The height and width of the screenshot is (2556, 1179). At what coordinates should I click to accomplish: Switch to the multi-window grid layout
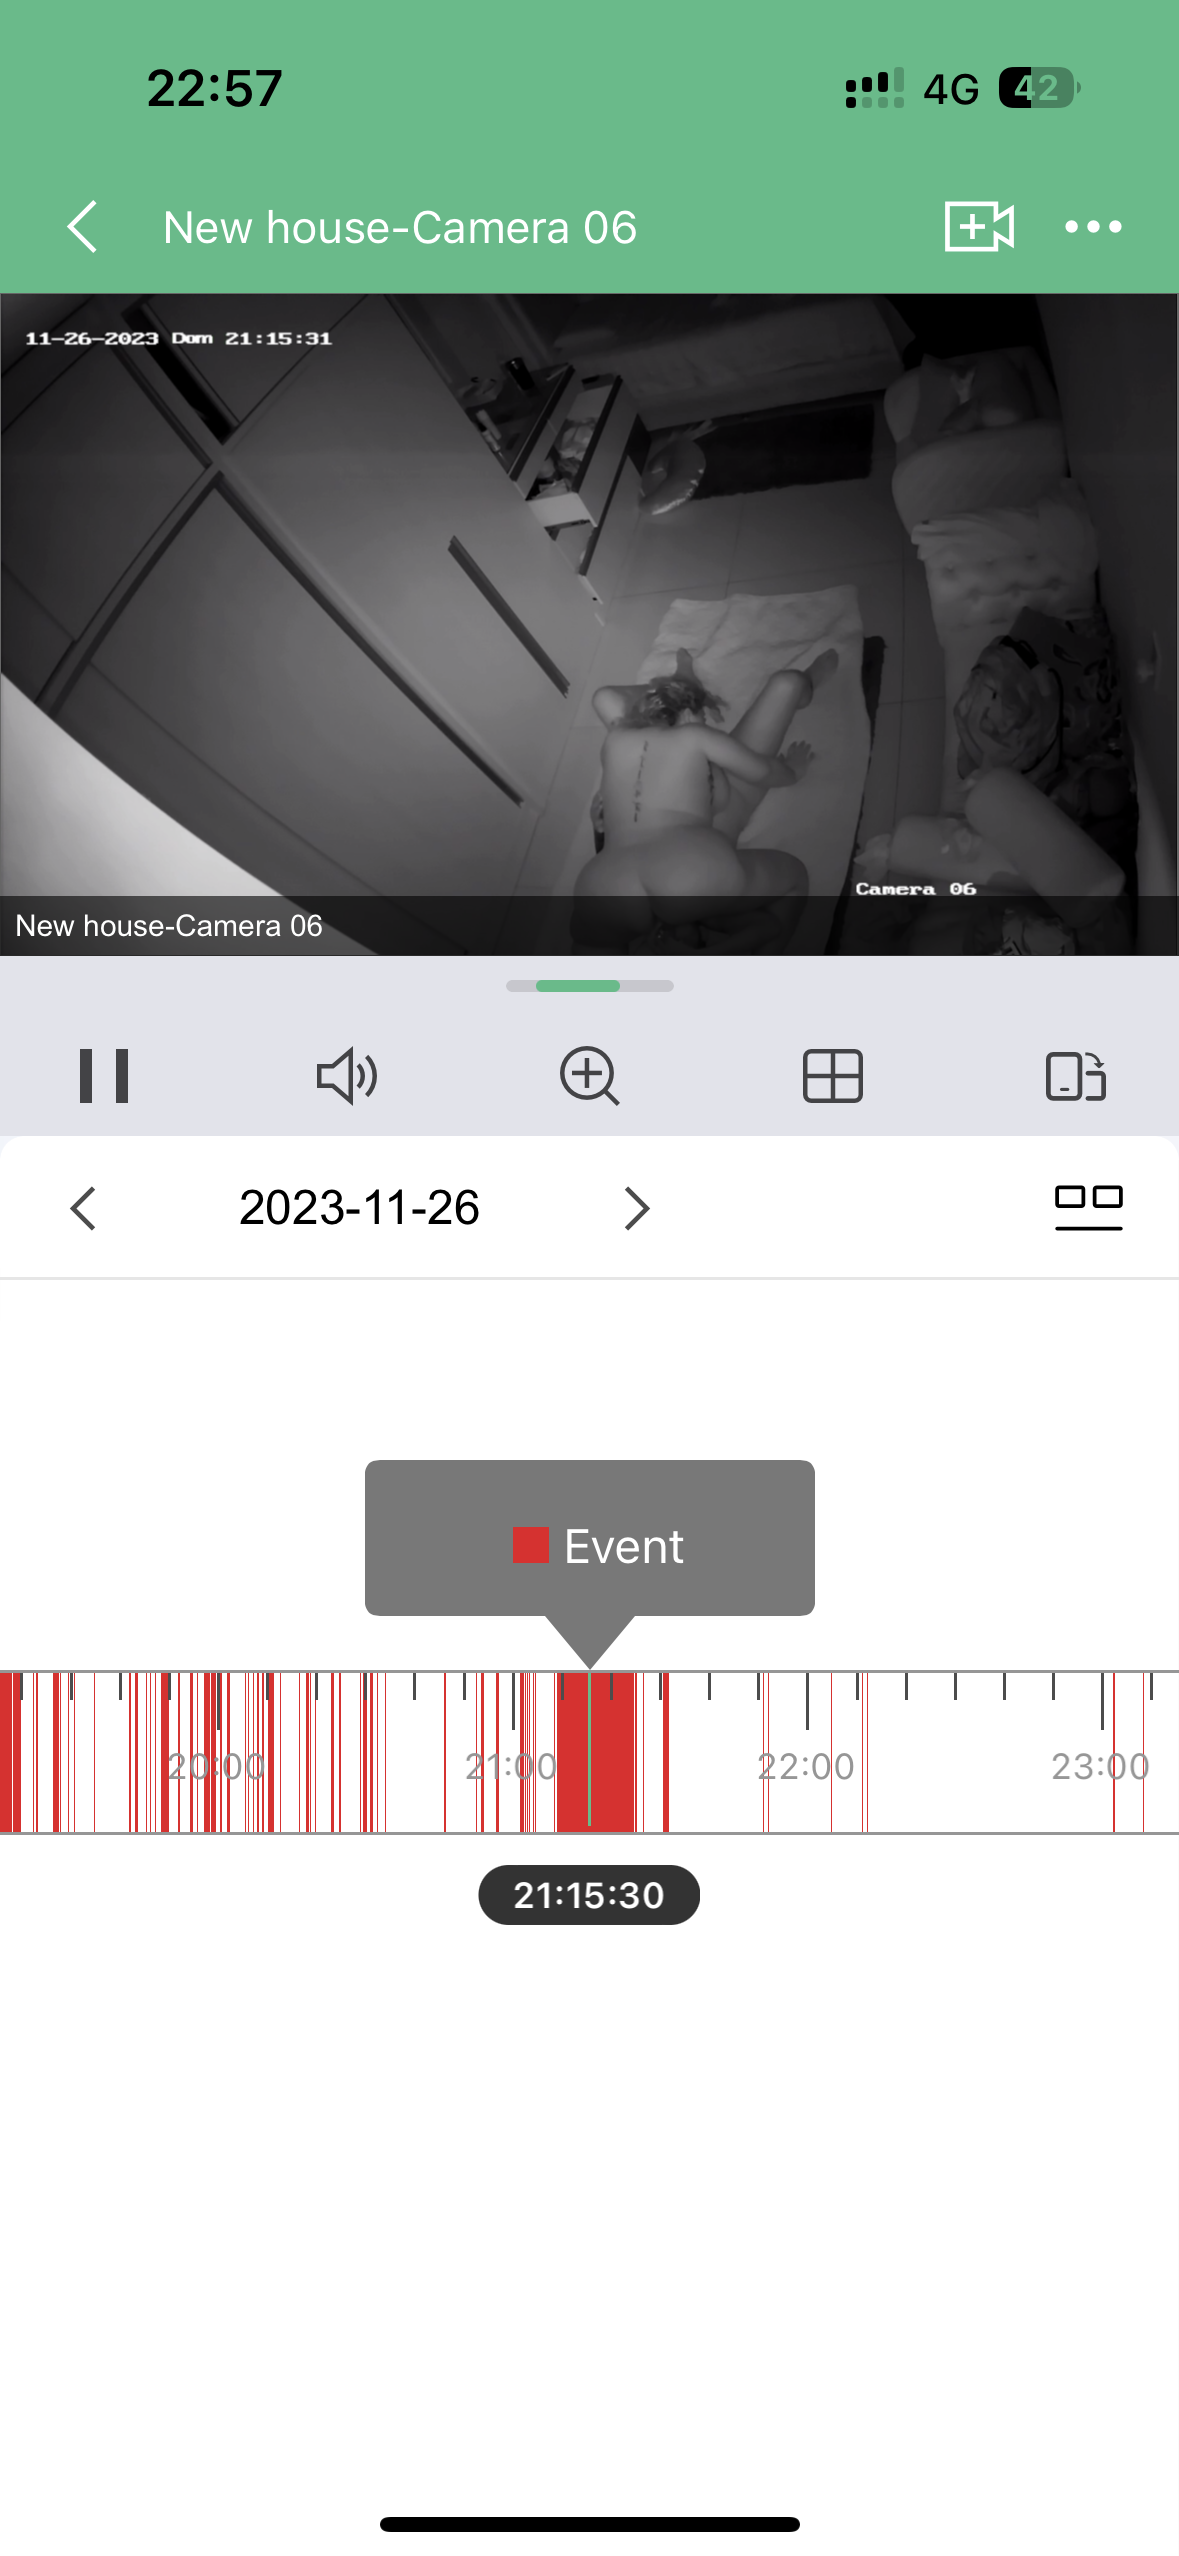pyautogui.click(x=832, y=1076)
